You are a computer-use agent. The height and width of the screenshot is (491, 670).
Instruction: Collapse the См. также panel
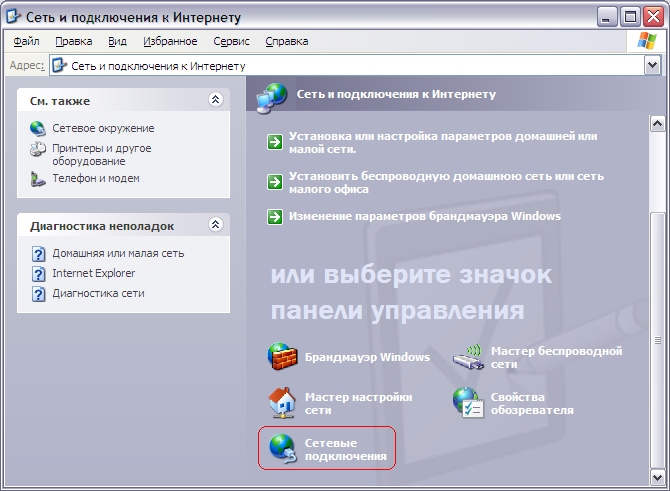point(215,100)
